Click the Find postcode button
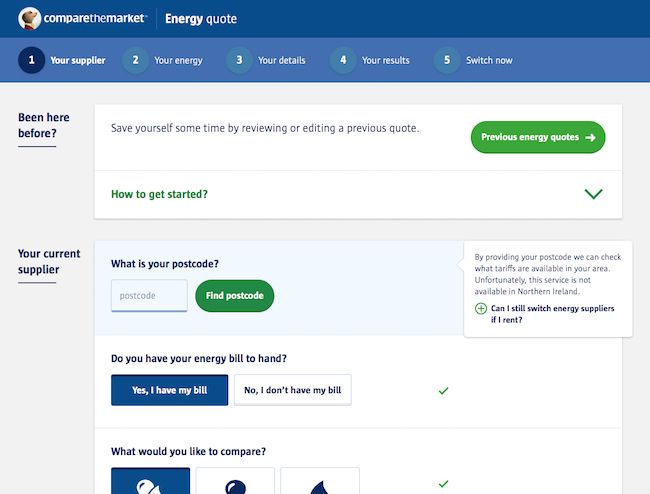 [235, 296]
